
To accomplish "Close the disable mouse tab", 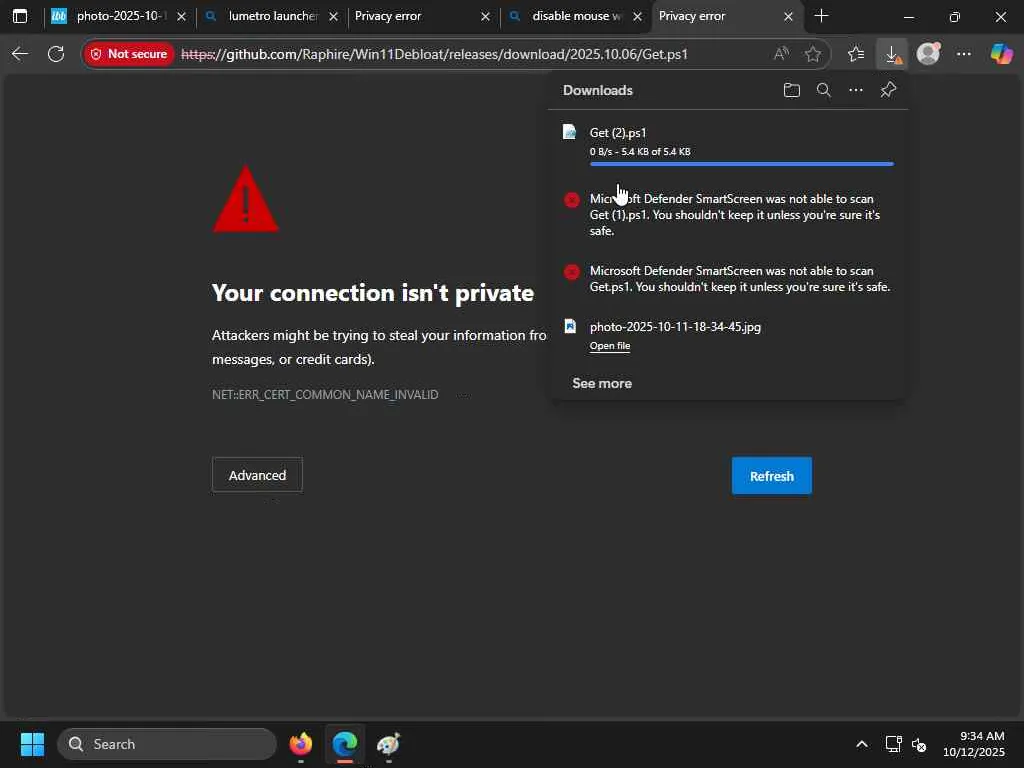I will tap(638, 17).
